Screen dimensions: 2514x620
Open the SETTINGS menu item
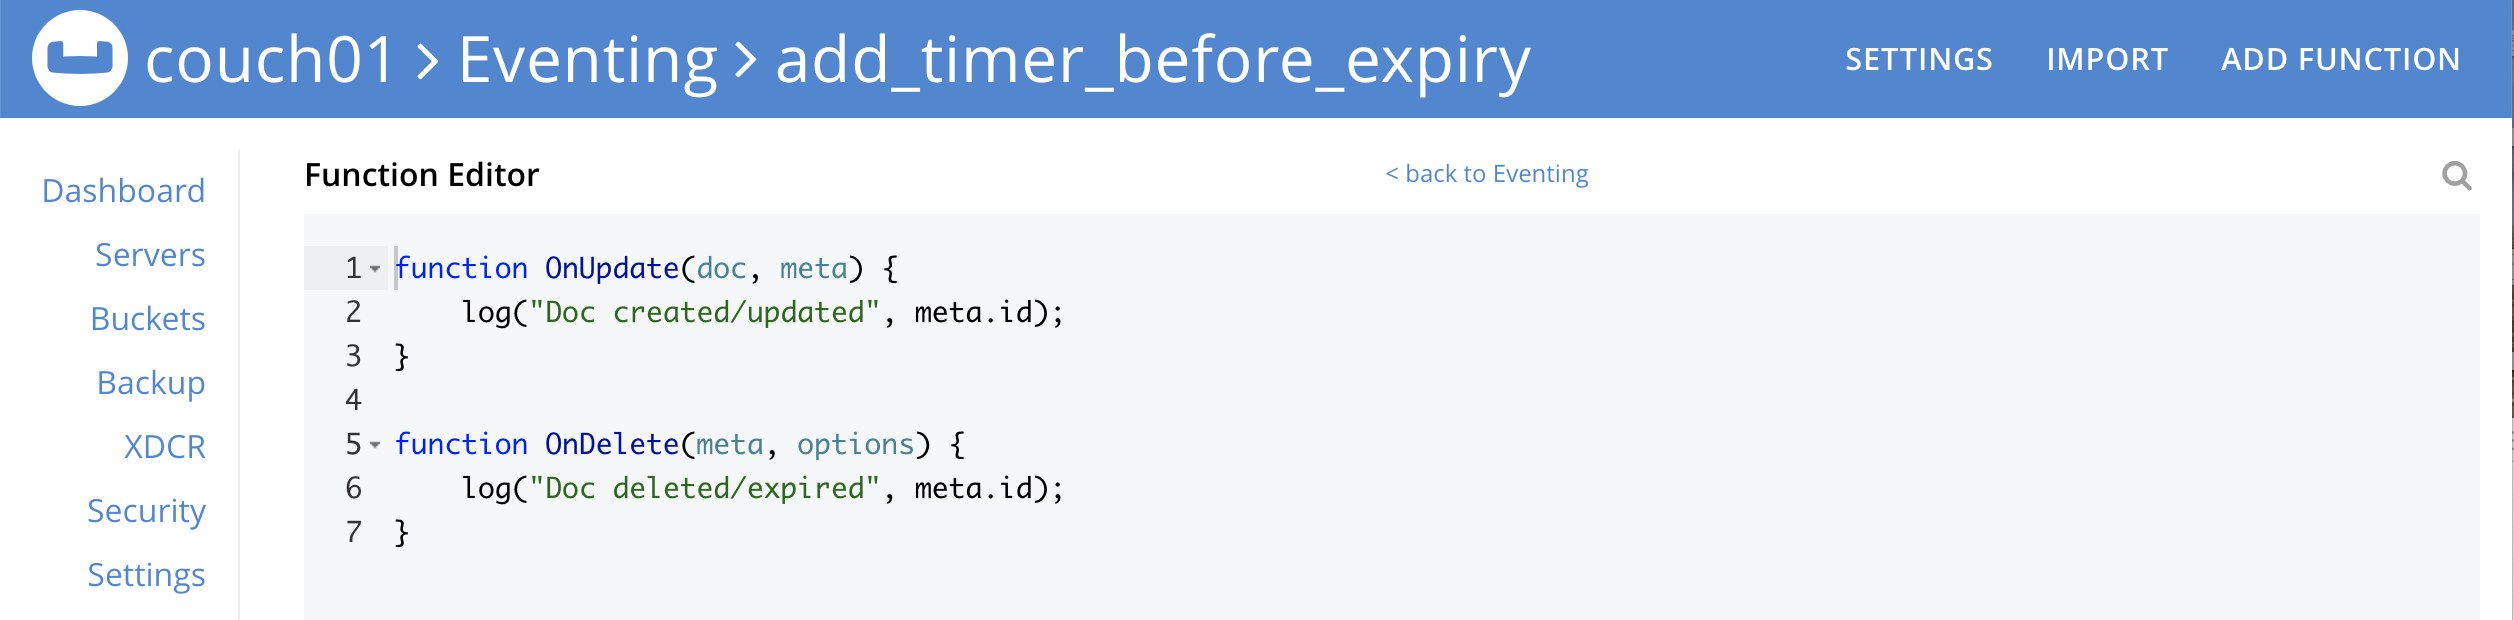tap(1918, 60)
